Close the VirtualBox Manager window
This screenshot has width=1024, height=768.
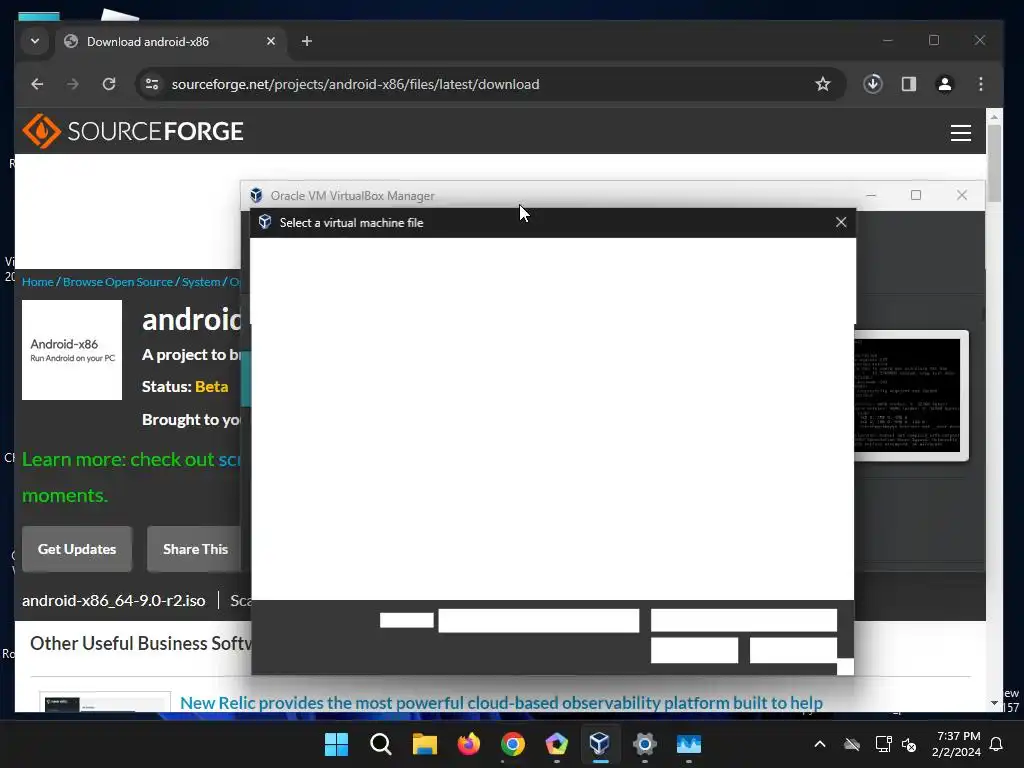point(962,195)
